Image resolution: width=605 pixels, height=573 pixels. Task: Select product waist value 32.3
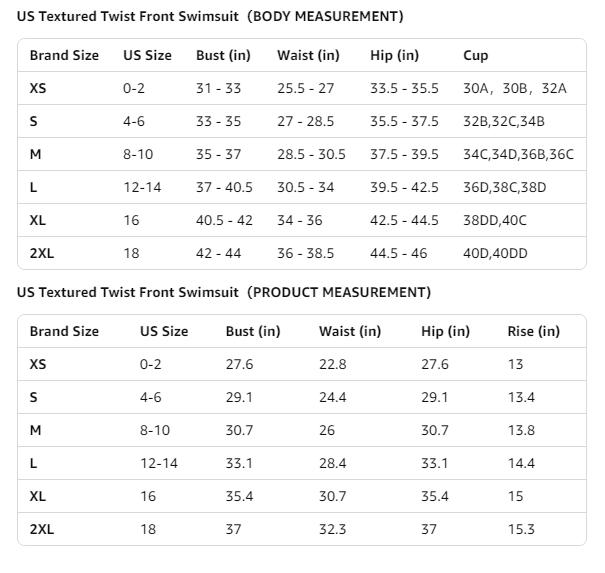coord(332,529)
